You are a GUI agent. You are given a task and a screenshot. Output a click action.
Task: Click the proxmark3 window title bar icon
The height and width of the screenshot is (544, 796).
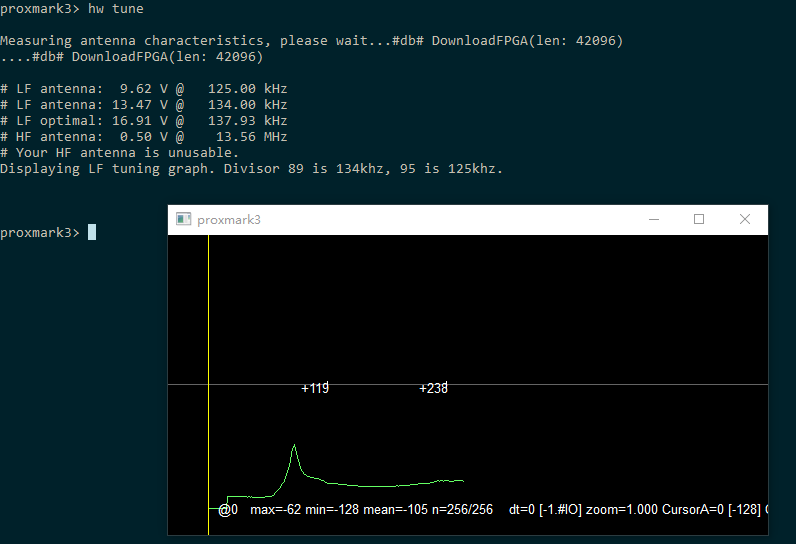(183, 219)
